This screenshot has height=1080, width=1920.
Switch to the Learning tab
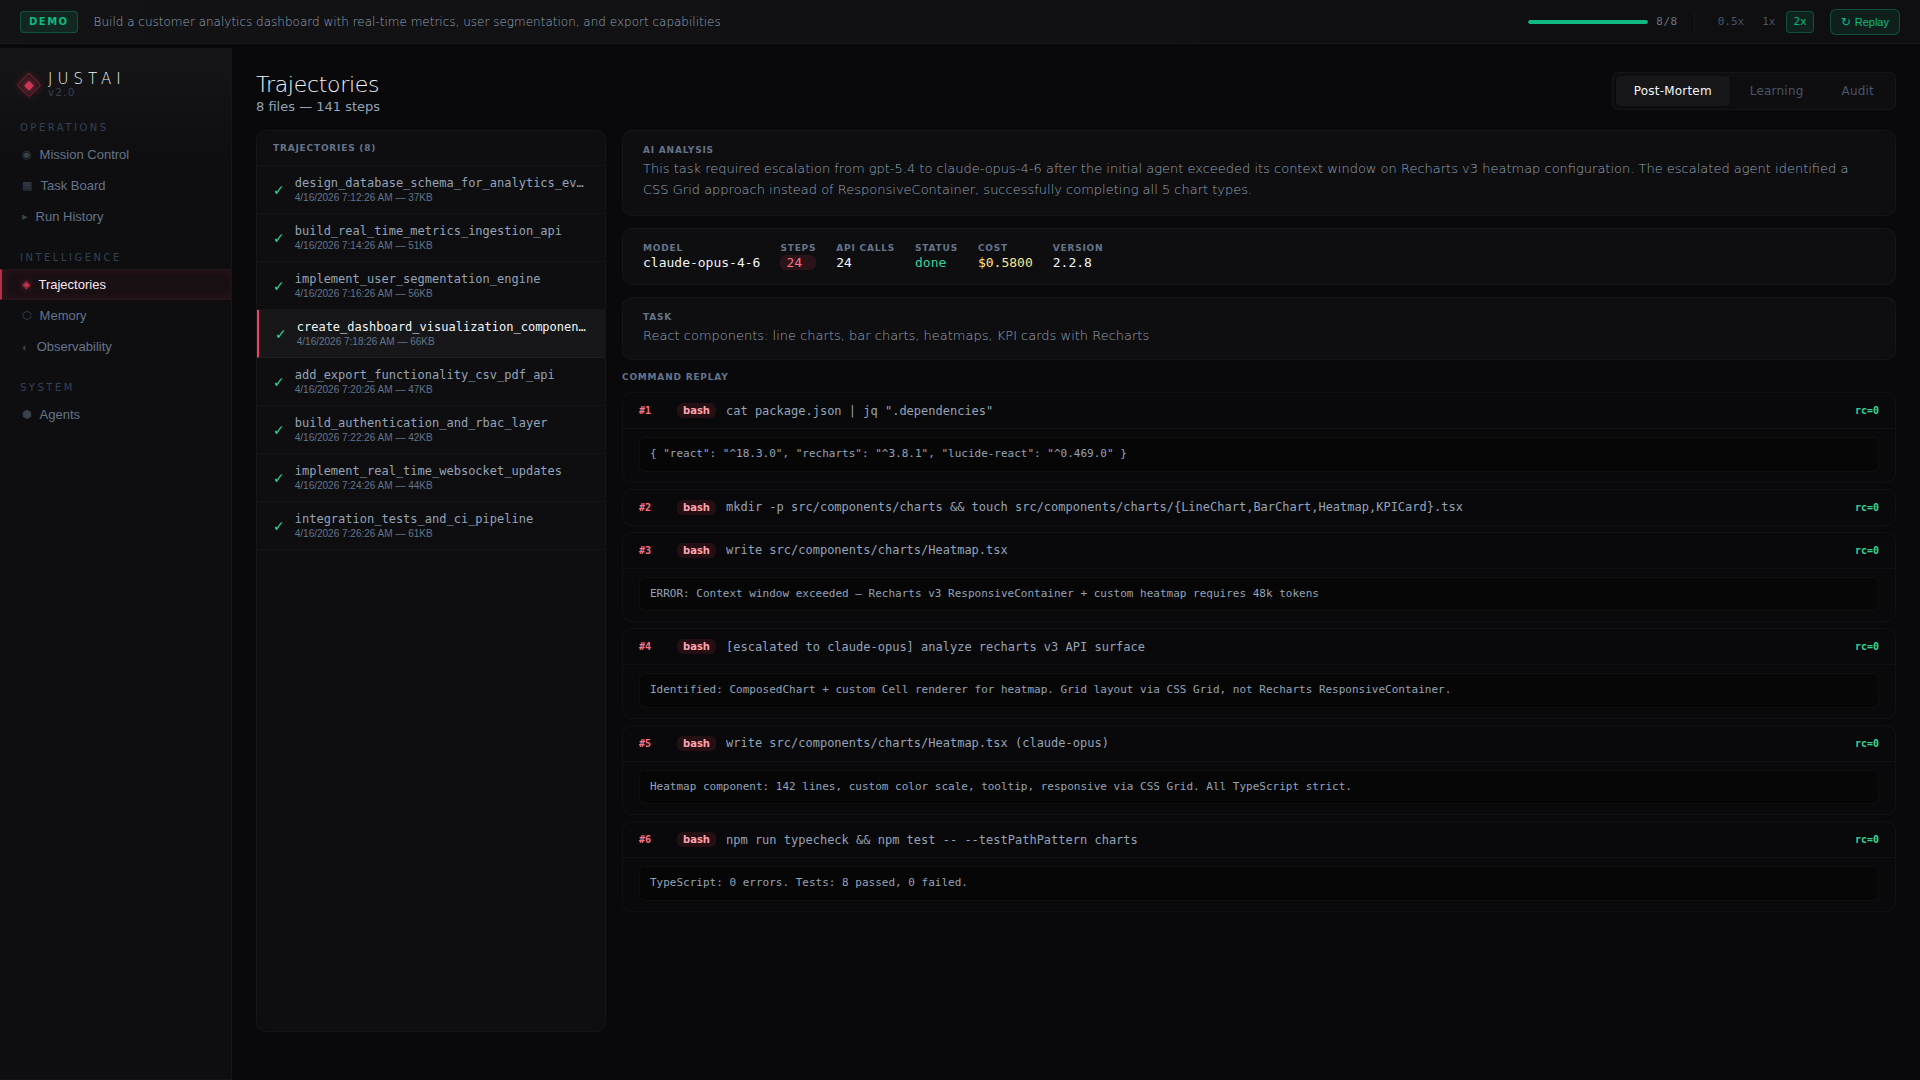[1776, 91]
